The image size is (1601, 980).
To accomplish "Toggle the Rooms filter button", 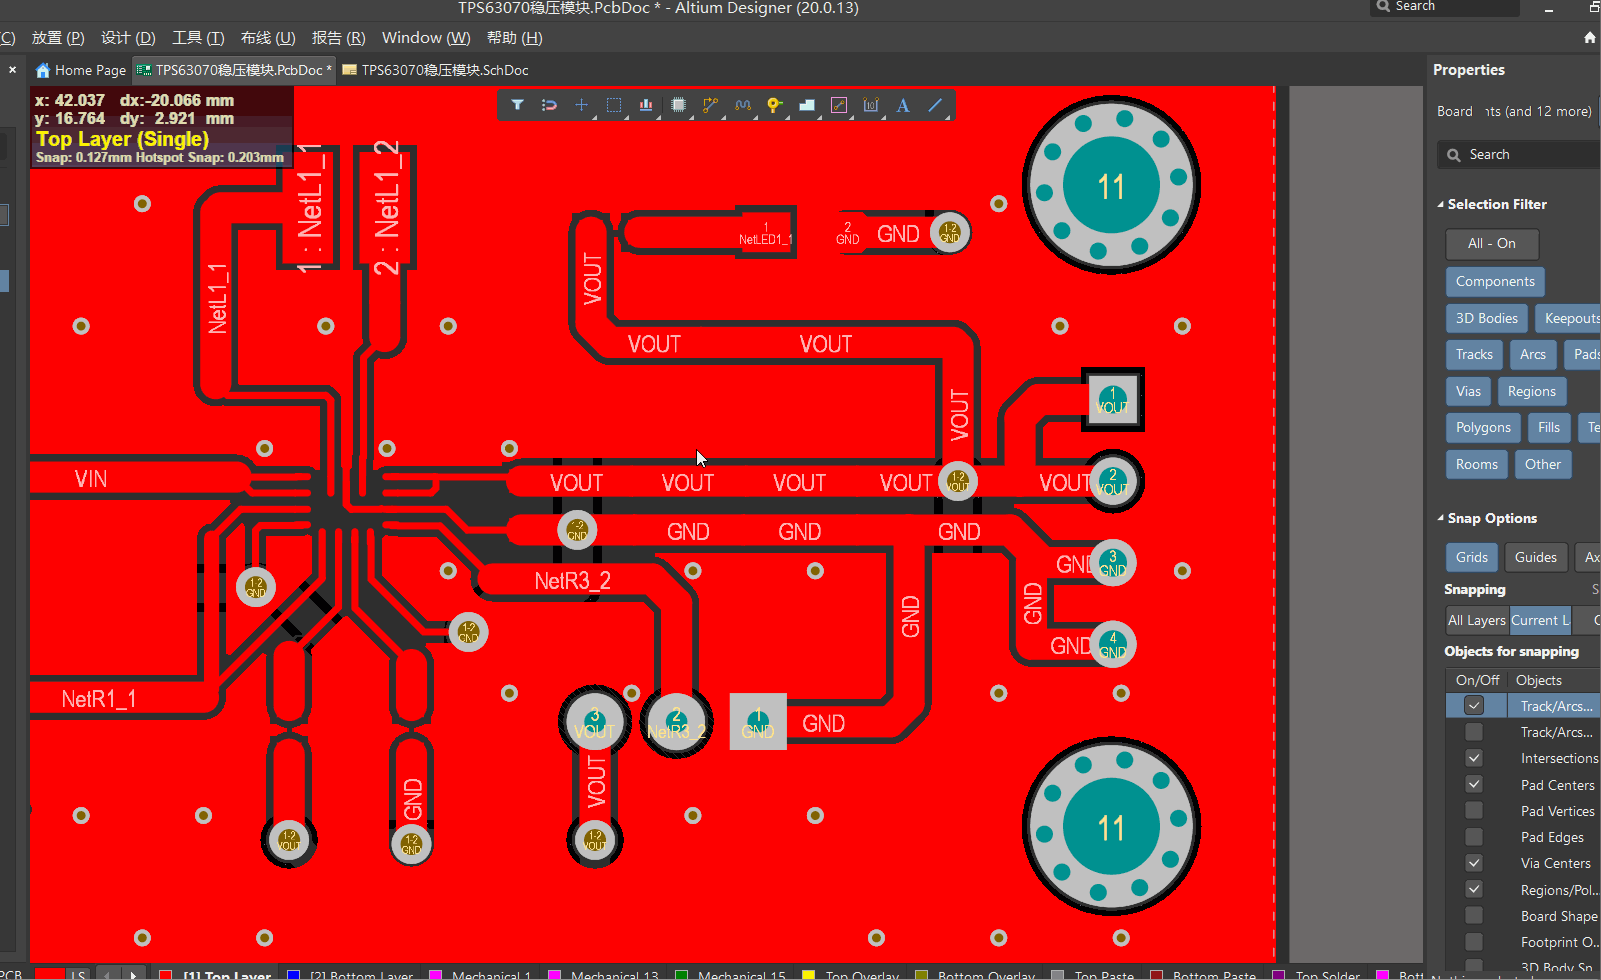I will (x=1476, y=464).
